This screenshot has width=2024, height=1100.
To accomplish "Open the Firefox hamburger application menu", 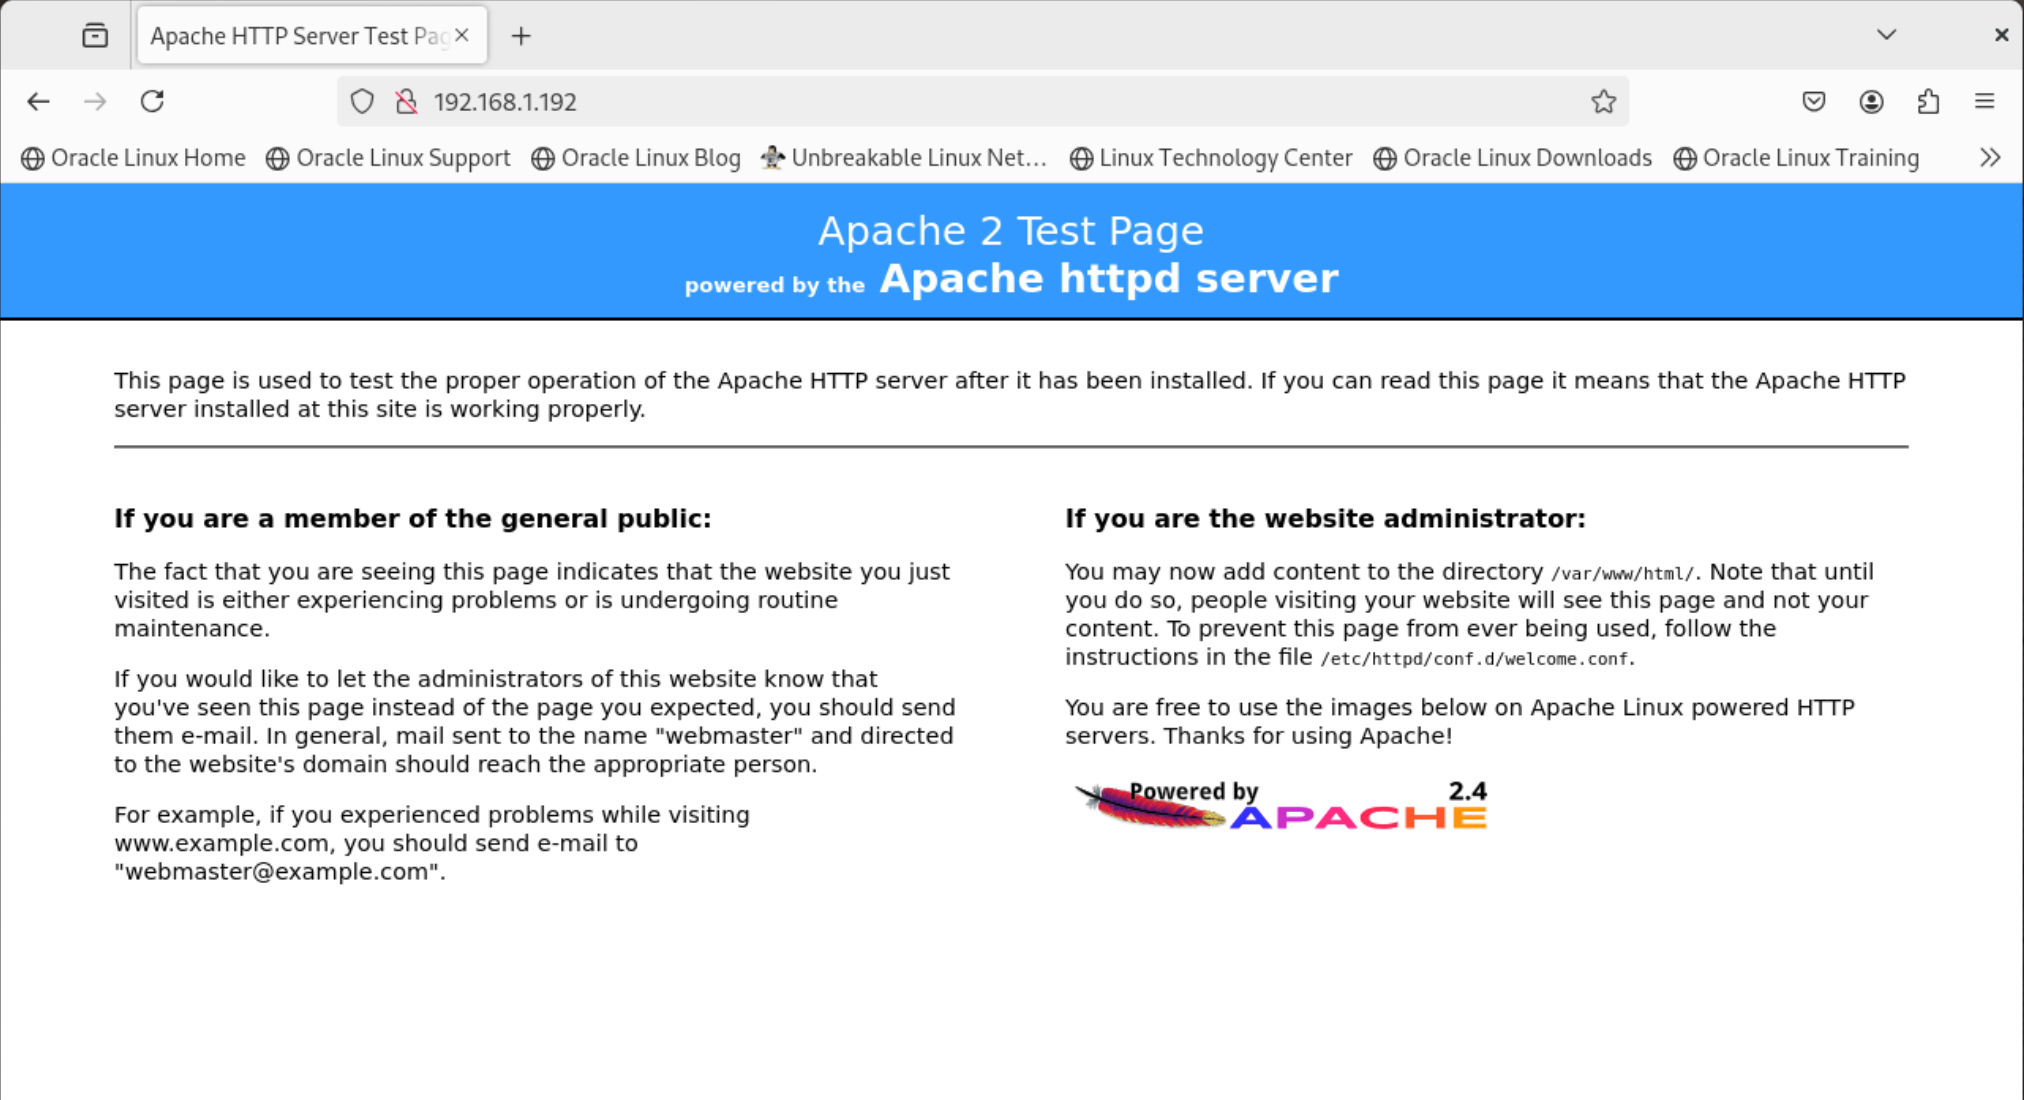I will 1985,101.
